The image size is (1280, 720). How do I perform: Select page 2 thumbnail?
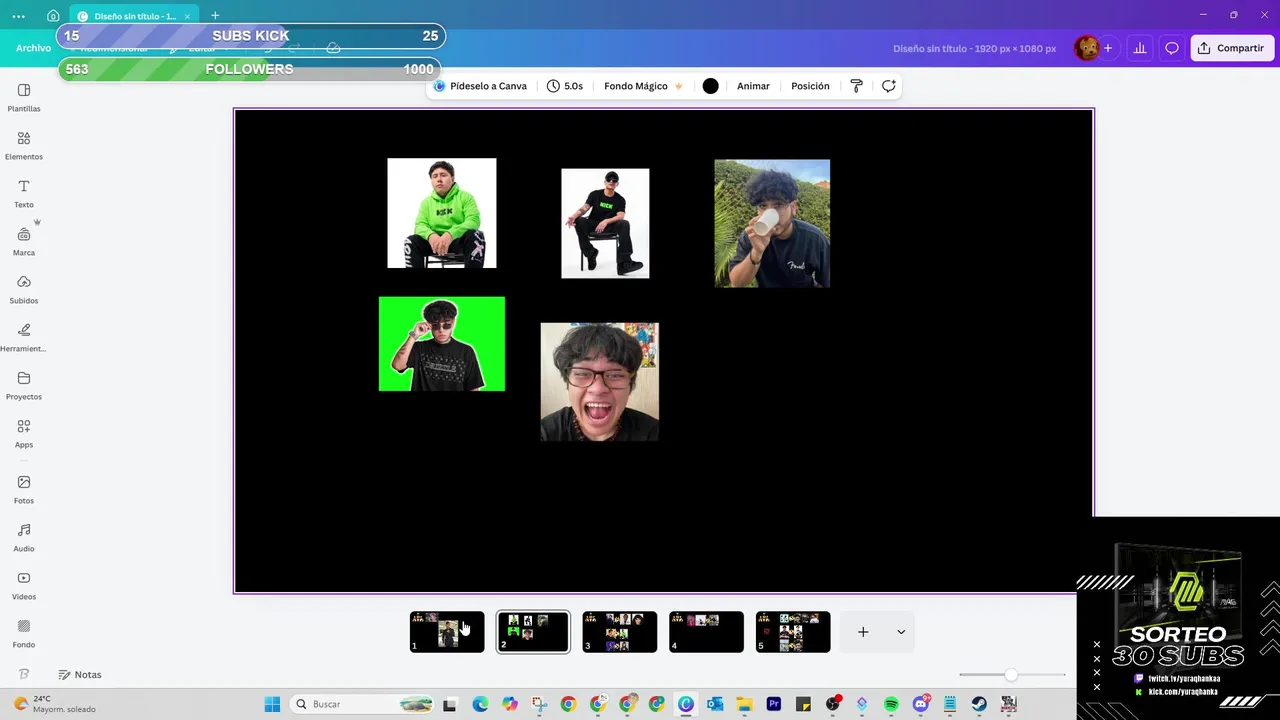click(533, 632)
